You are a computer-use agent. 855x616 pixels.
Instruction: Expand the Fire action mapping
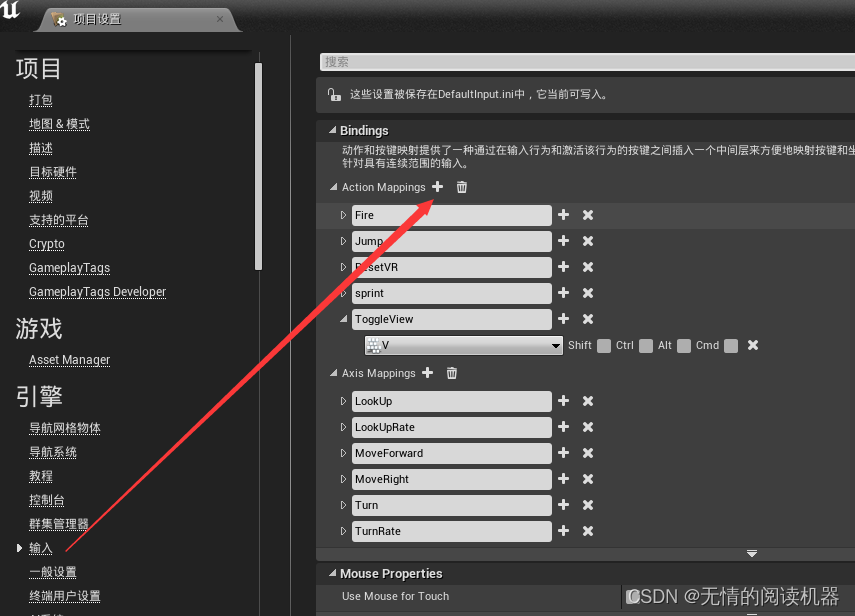(343, 215)
